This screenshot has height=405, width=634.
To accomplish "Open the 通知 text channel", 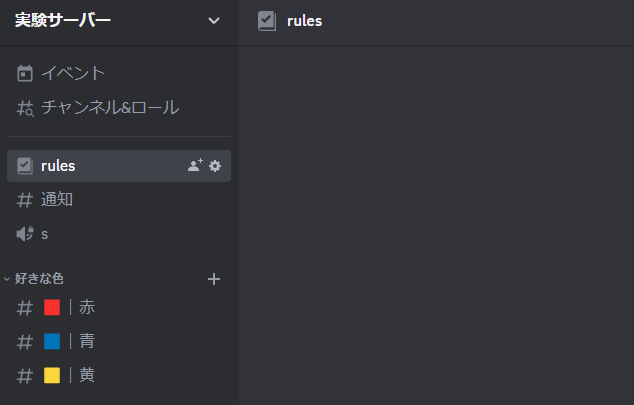I will (119, 200).
